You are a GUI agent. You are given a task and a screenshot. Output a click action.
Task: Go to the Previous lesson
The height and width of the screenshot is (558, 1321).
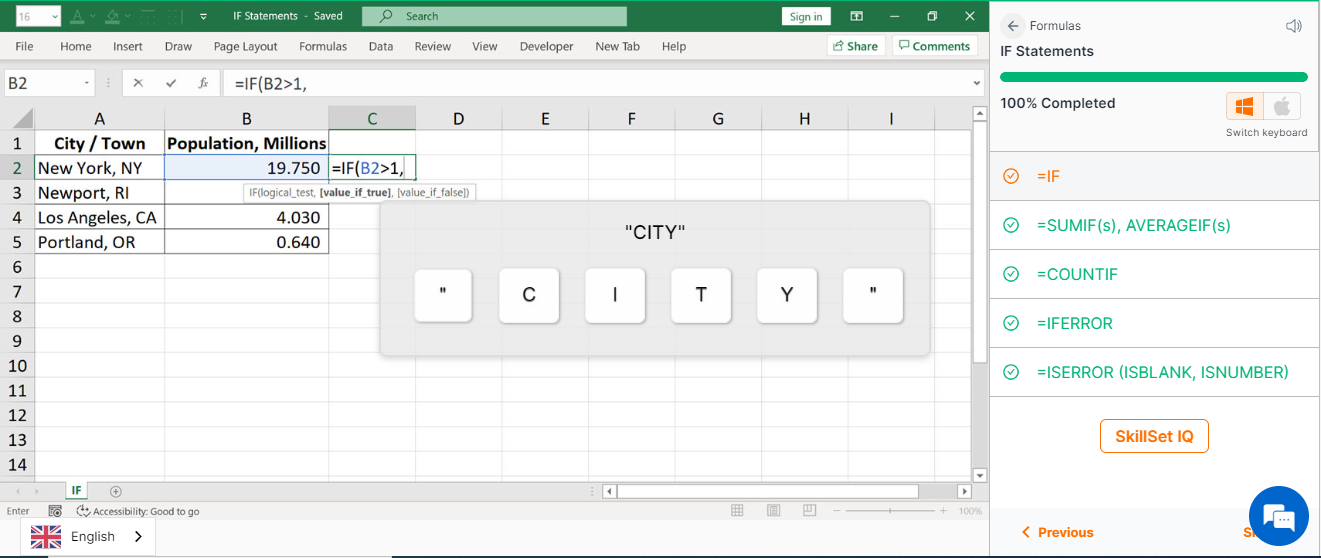click(x=1057, y=532)
